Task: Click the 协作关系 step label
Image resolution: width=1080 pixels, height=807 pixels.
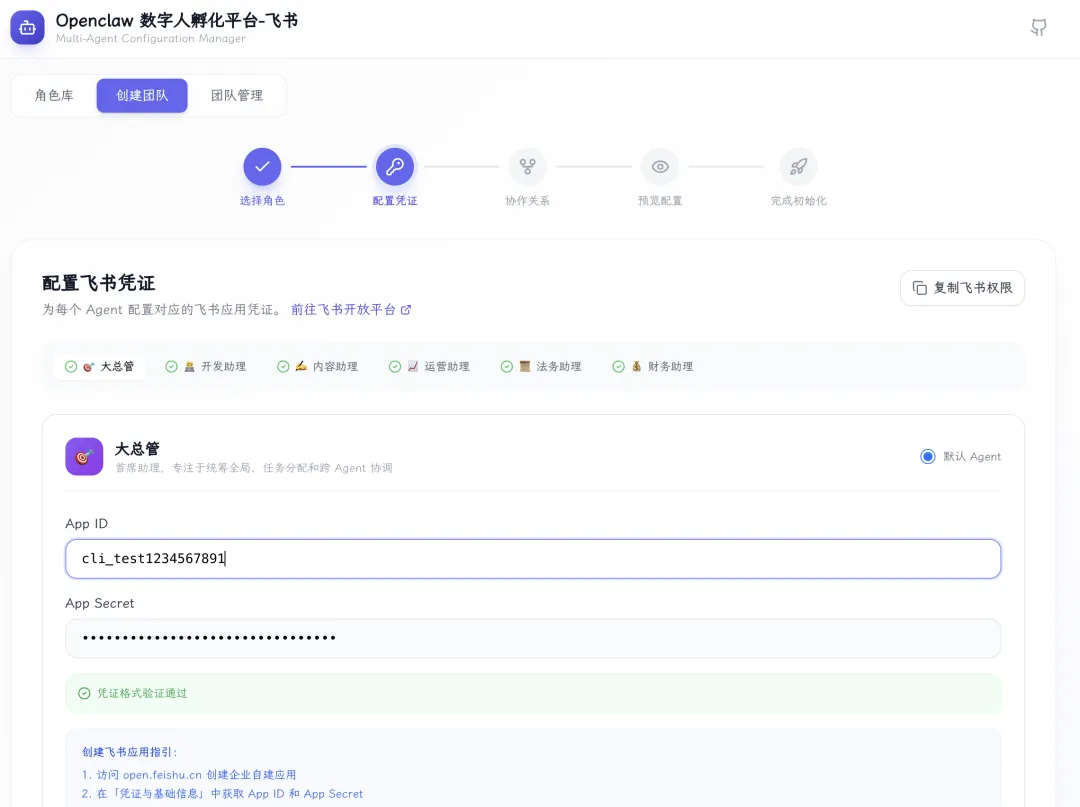Action: [x=528, y=200]
